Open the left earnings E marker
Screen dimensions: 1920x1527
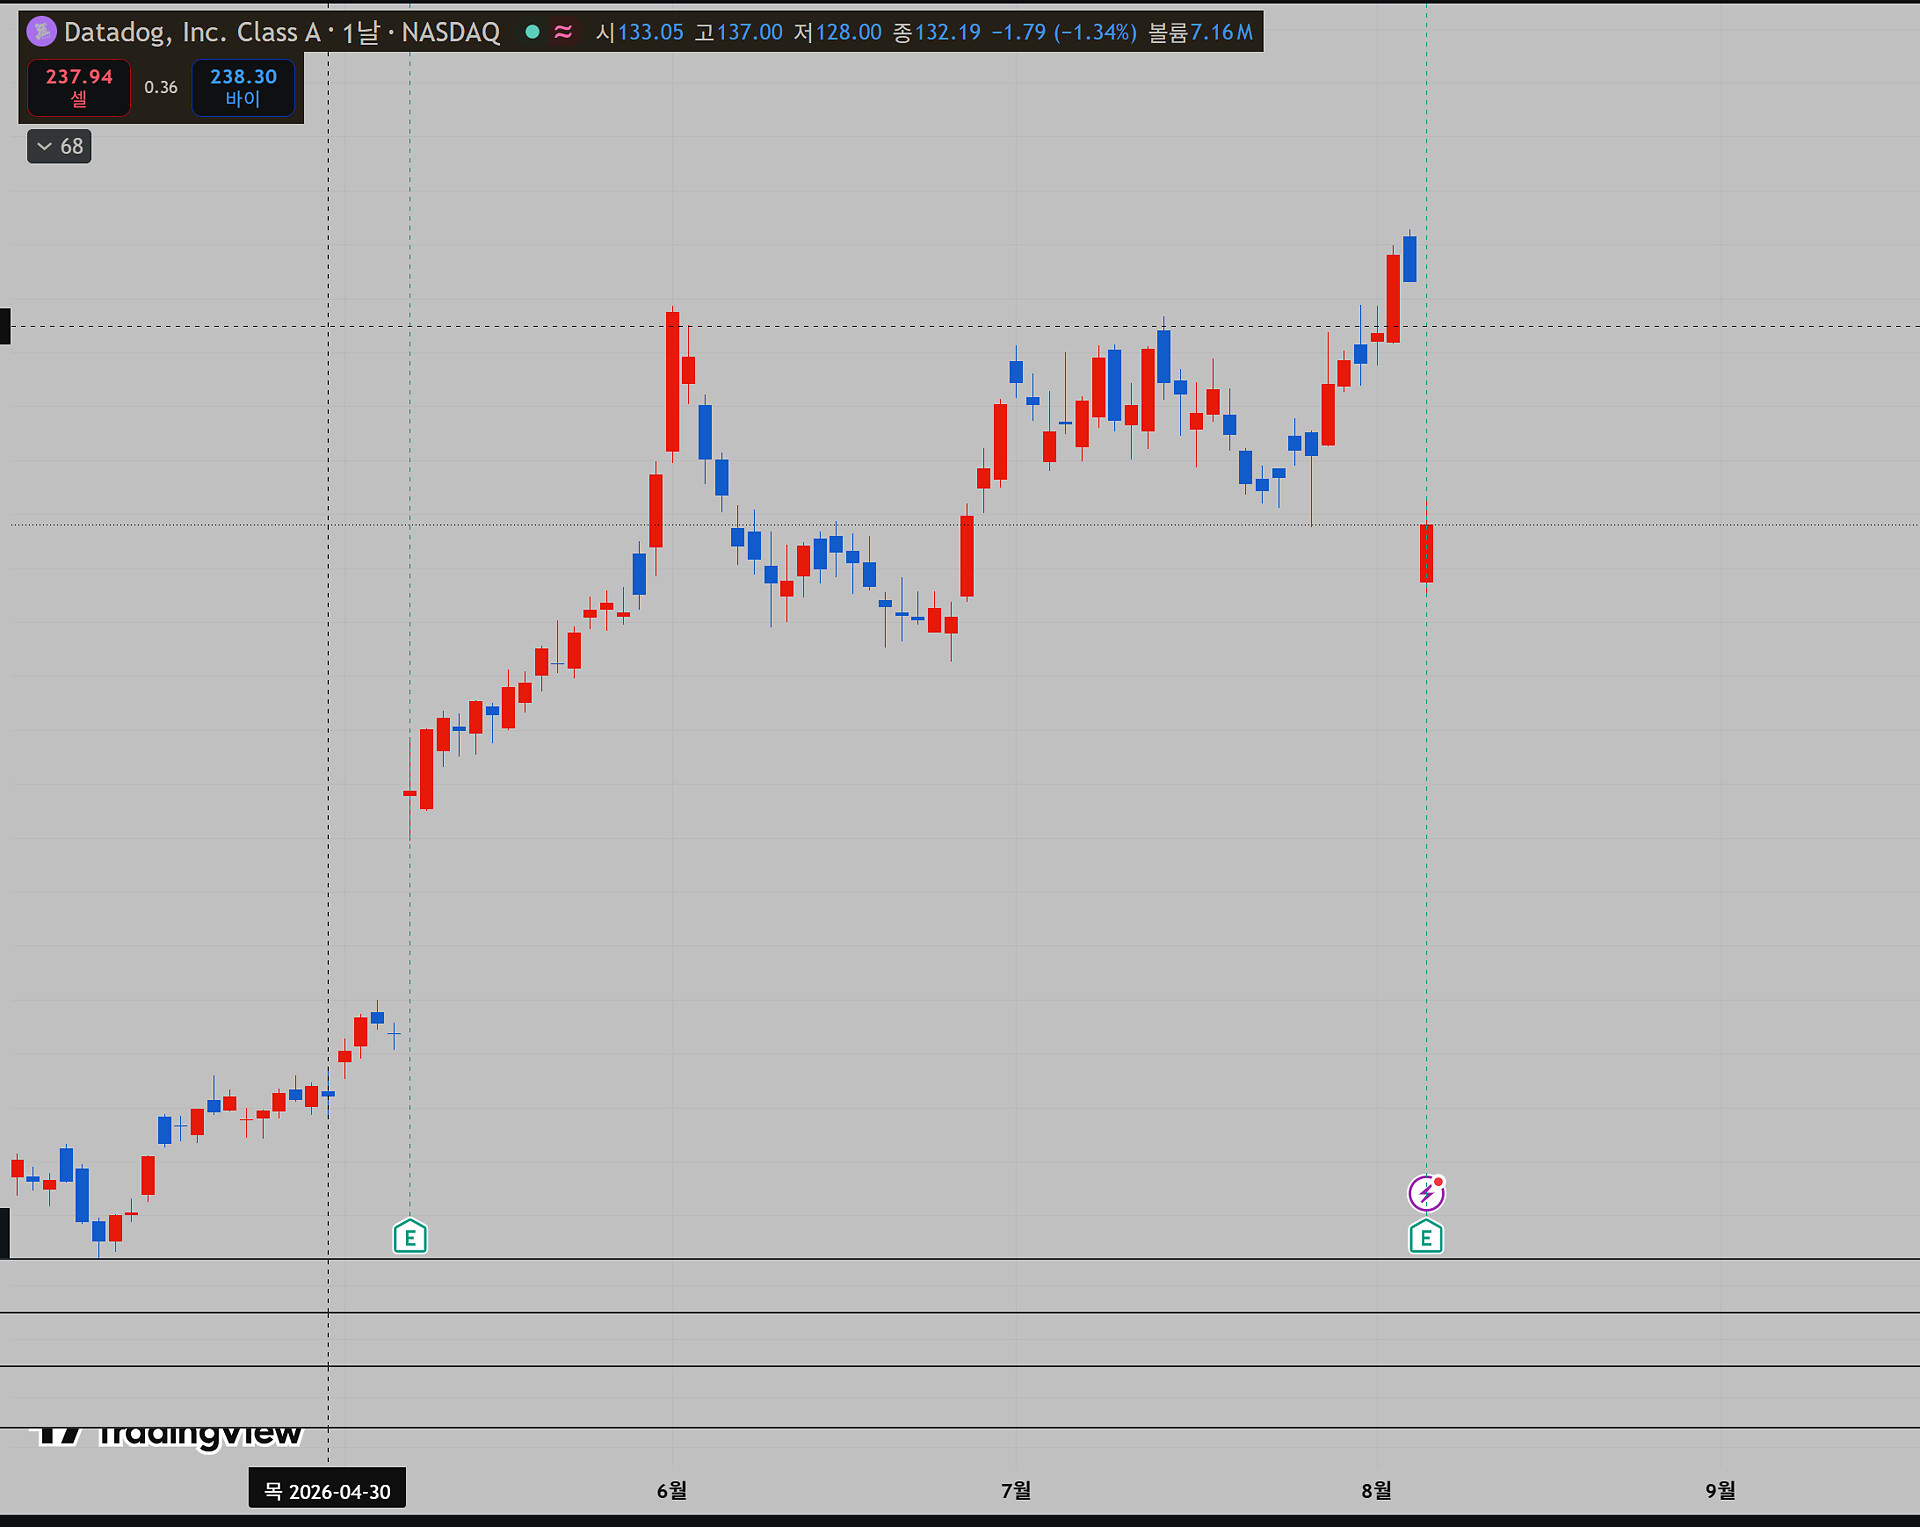pyautogui.click(x=410, y=1237)
